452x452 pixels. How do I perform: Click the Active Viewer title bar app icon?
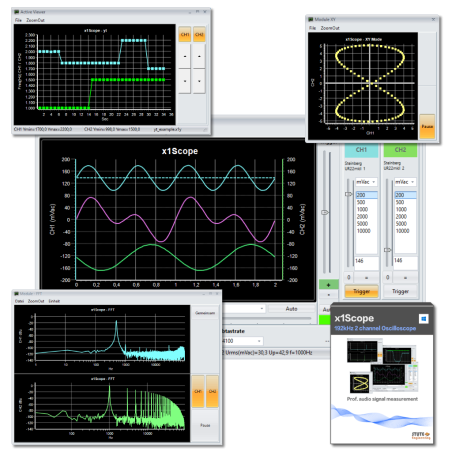tap(17, 12)
